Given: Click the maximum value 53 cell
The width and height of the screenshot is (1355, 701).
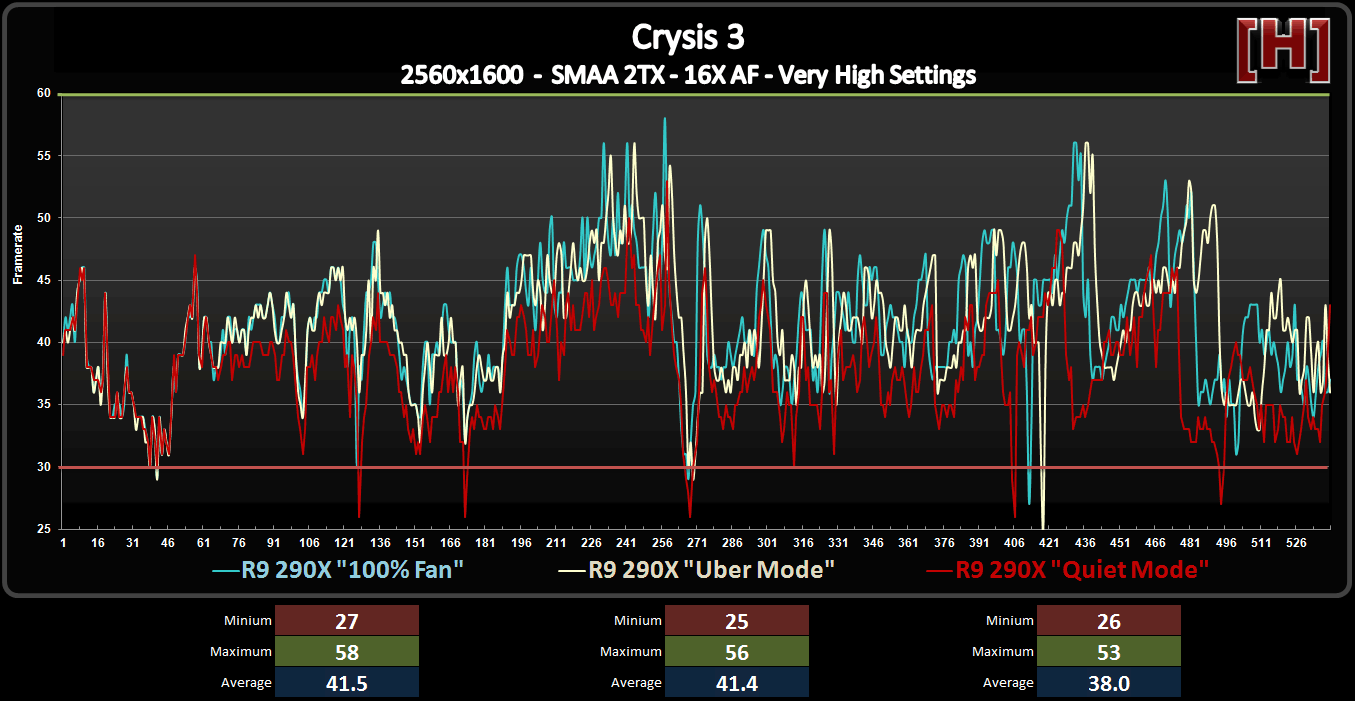Looking at the screenshot, I should pos(1109,652).
